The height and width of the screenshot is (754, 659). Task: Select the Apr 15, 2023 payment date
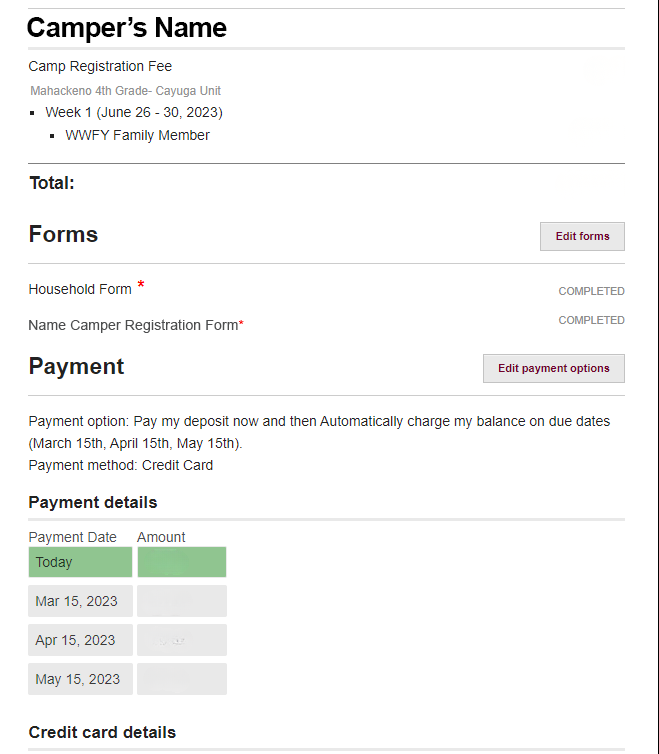click(80, 640)
